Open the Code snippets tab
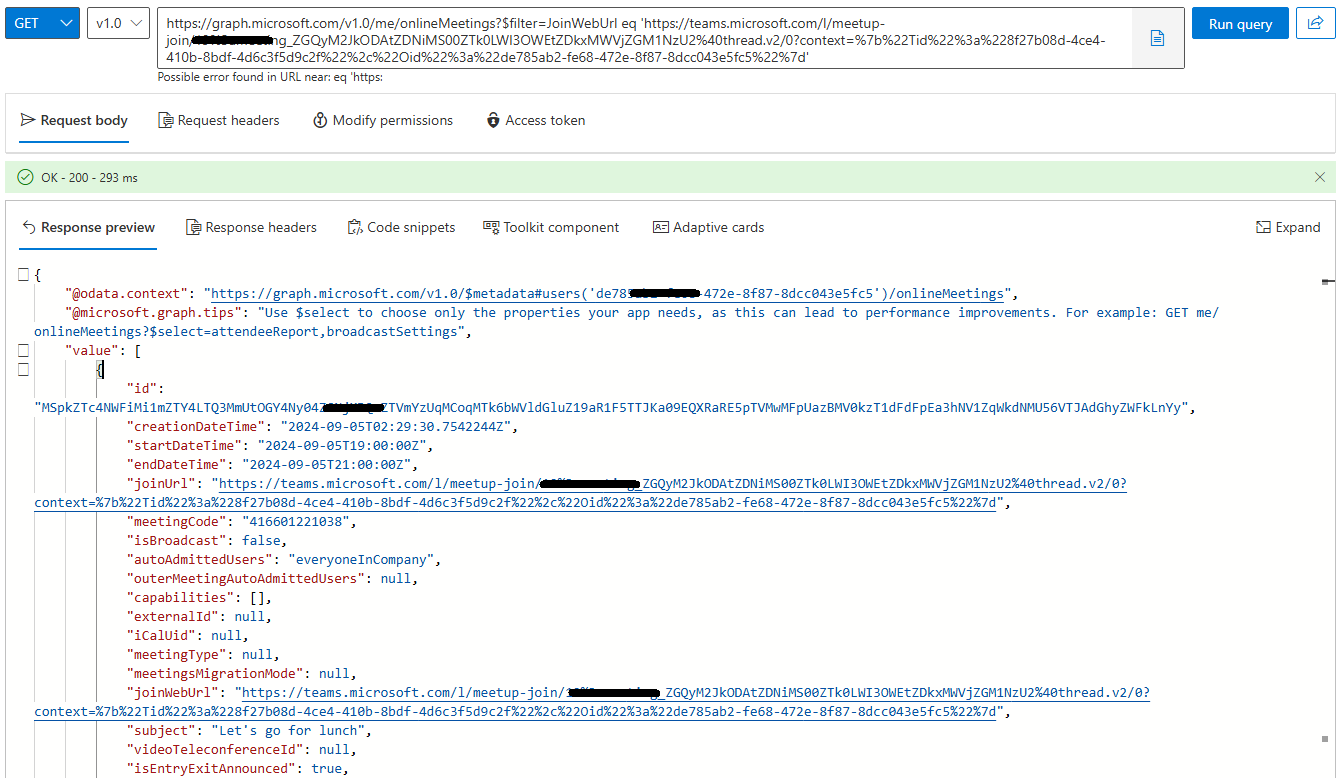 (x=401, y=227)
